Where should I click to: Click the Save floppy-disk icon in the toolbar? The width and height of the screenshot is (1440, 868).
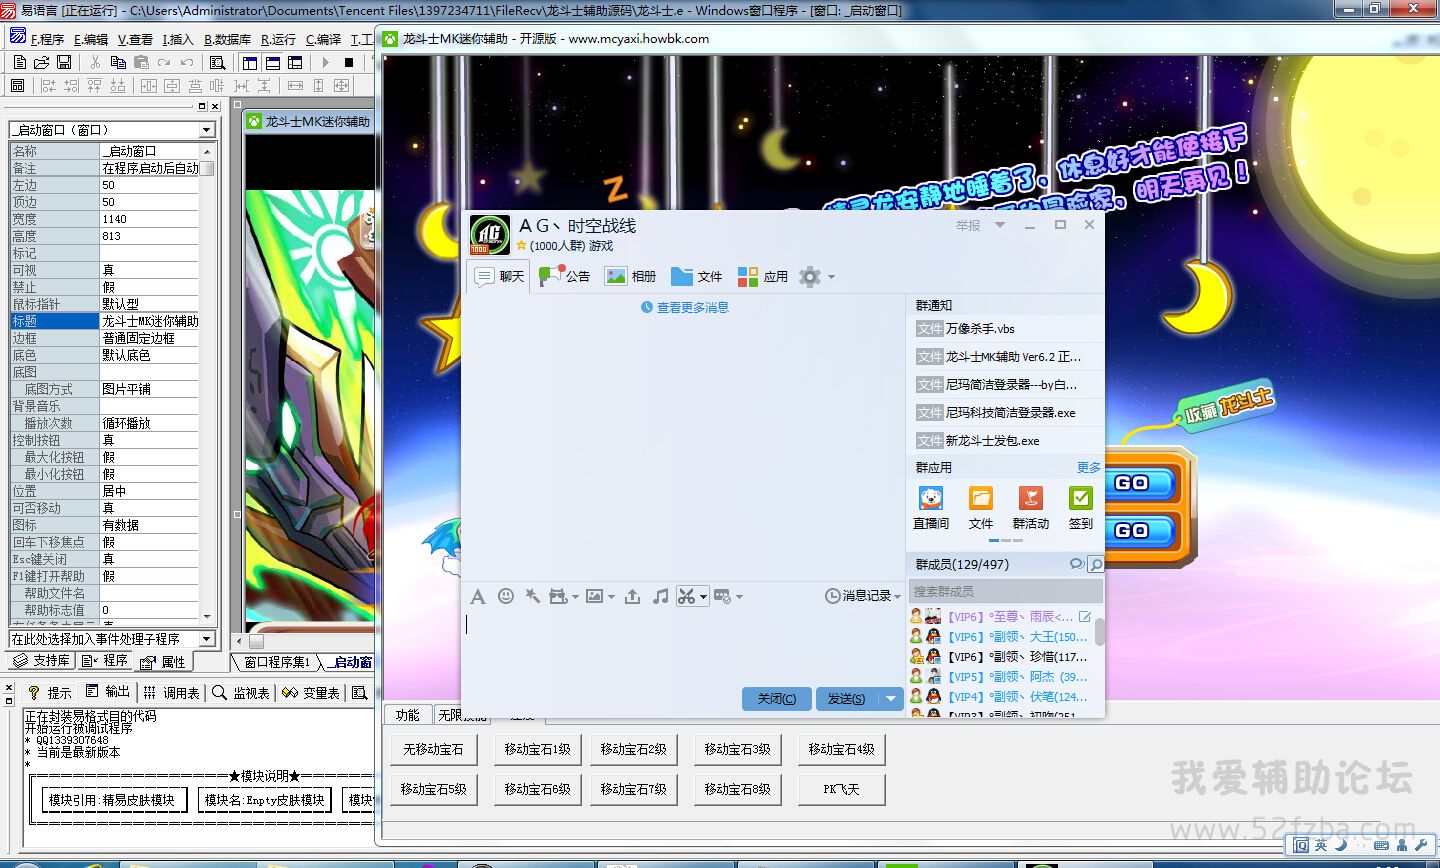64,62
